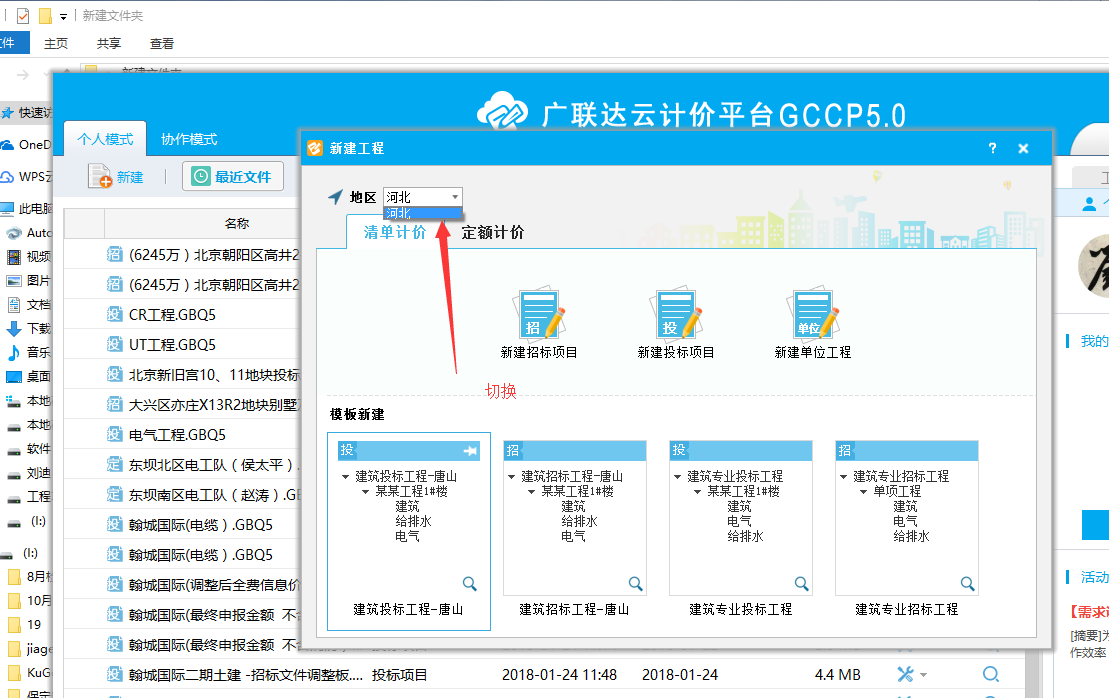This screenshot has height=698, width=1109.
Task: Select 东坝南区电工队（赵涛）file row
Action: [x=182, y=495]
